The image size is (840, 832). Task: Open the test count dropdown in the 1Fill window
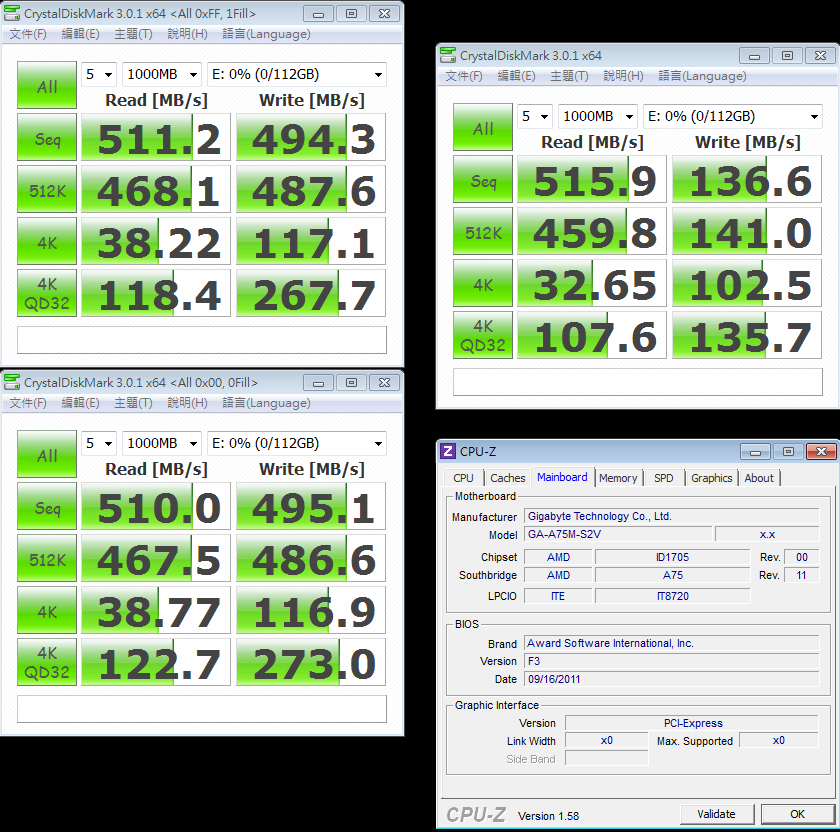pos(99,74)
